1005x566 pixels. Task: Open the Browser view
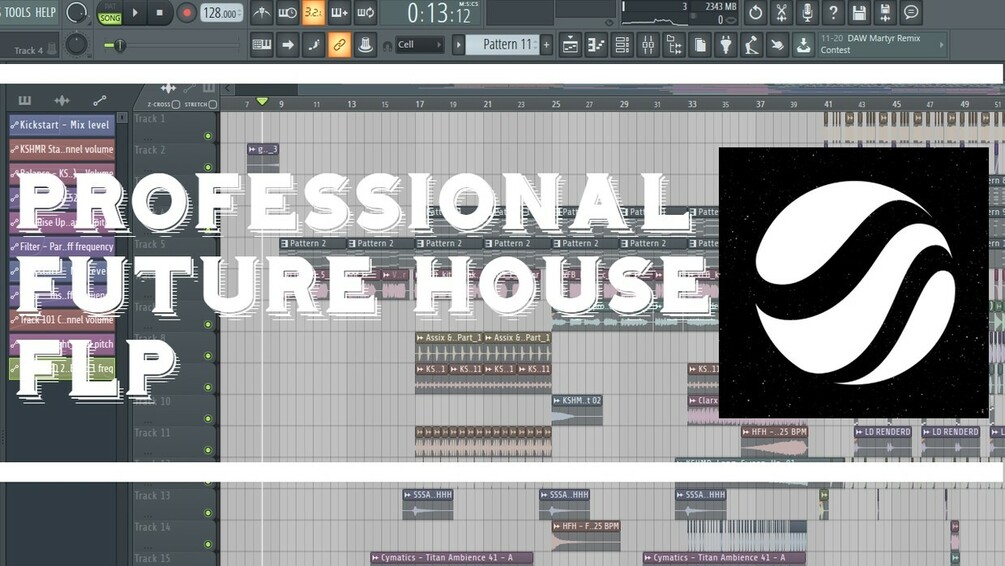674,45
